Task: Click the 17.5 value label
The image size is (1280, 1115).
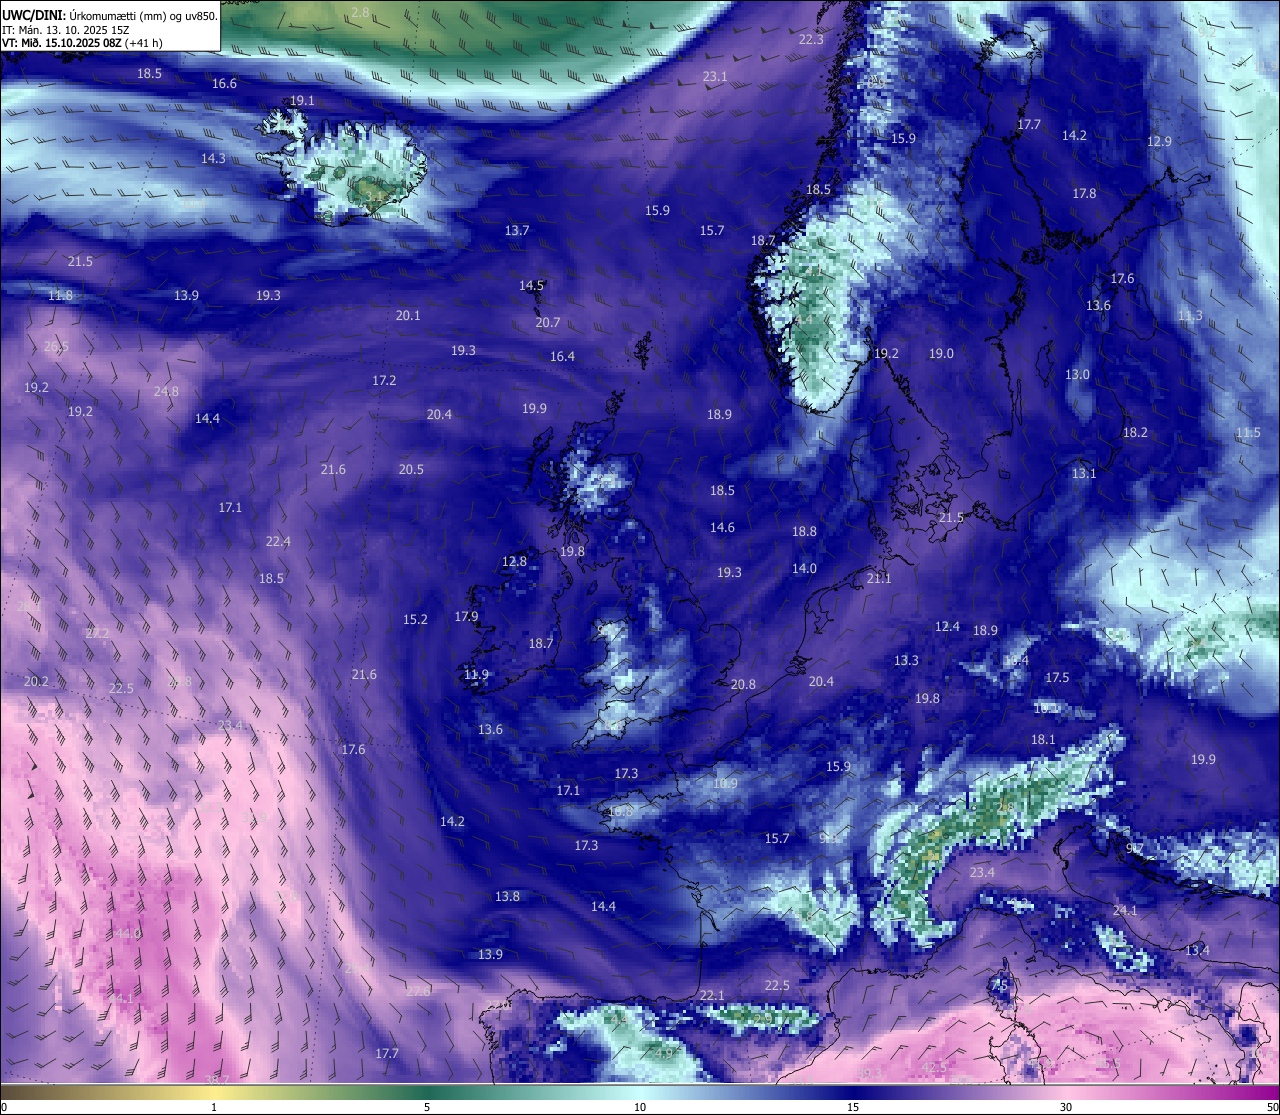Action: (1057, 678)
